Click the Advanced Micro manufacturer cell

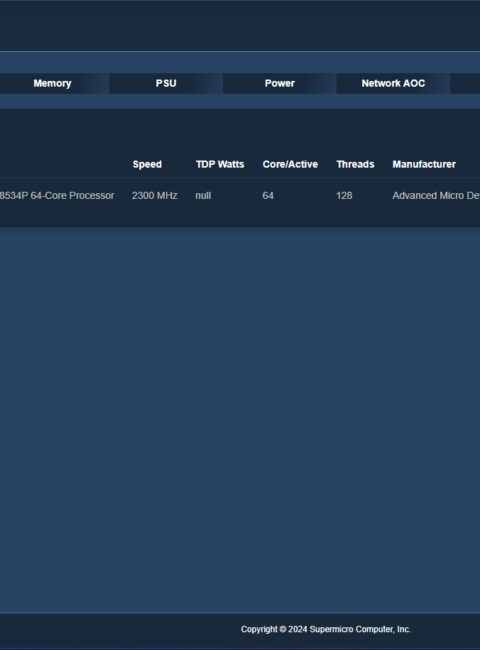(436, 196)
